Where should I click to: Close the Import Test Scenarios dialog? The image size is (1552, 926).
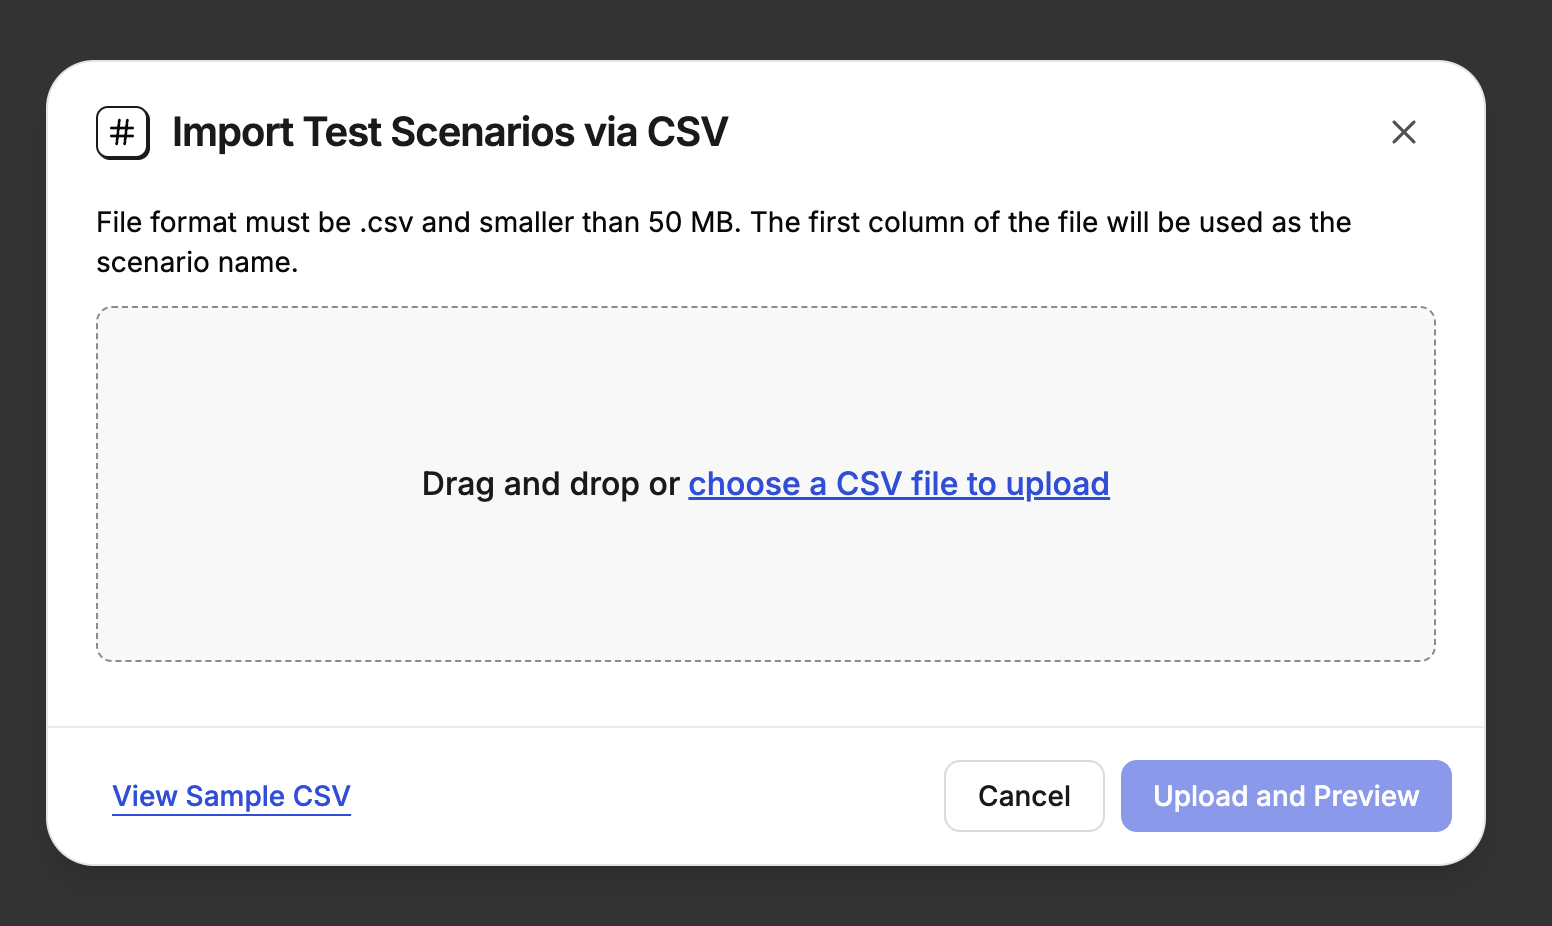tap(1403, 132)
